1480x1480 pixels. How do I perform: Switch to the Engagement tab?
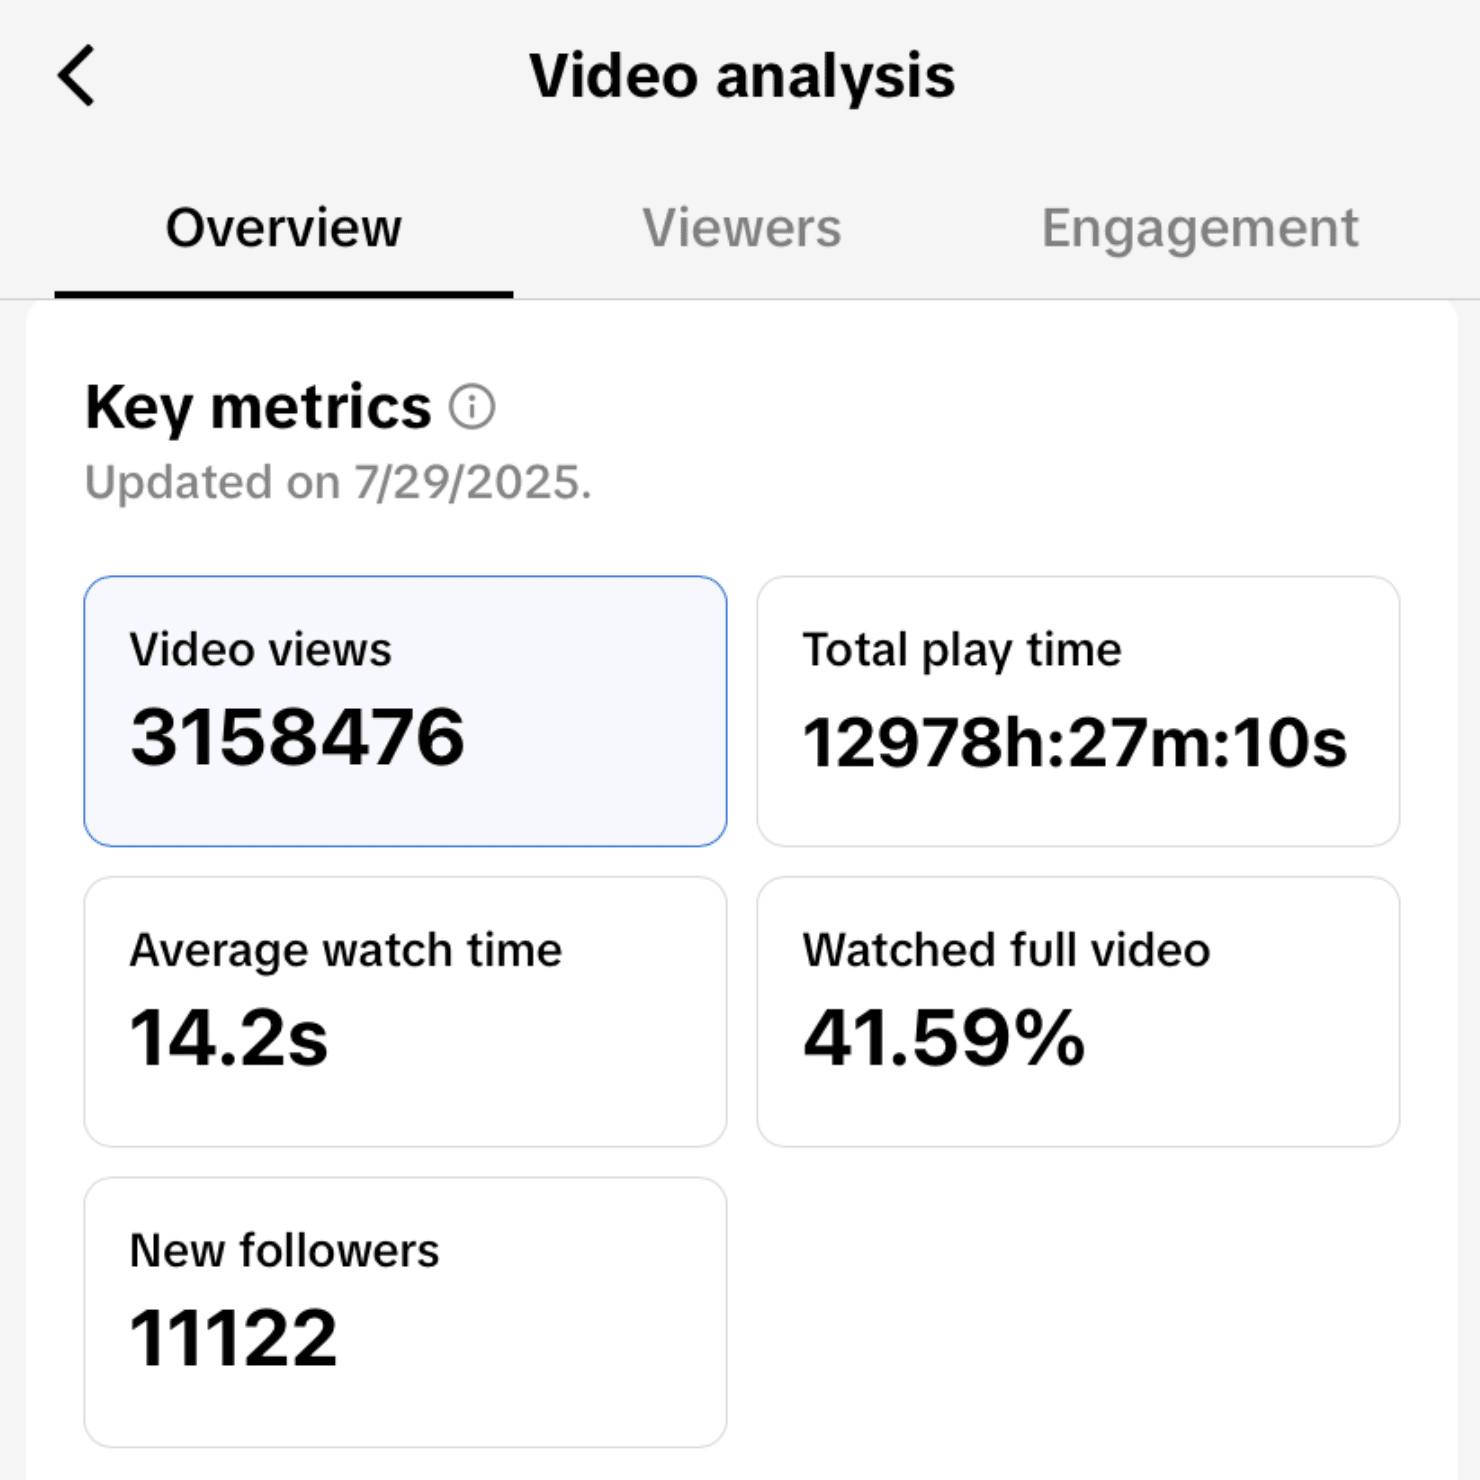1200,228
